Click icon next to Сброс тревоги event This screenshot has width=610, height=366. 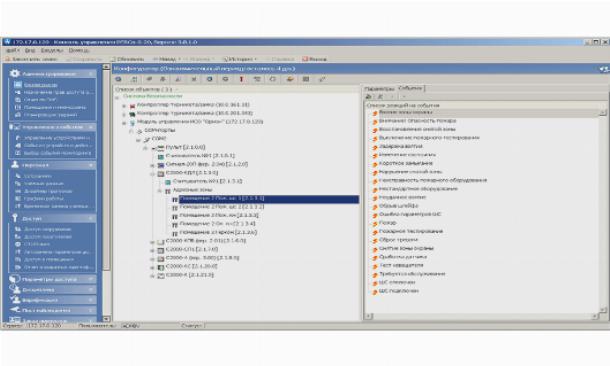coord(375,241)
